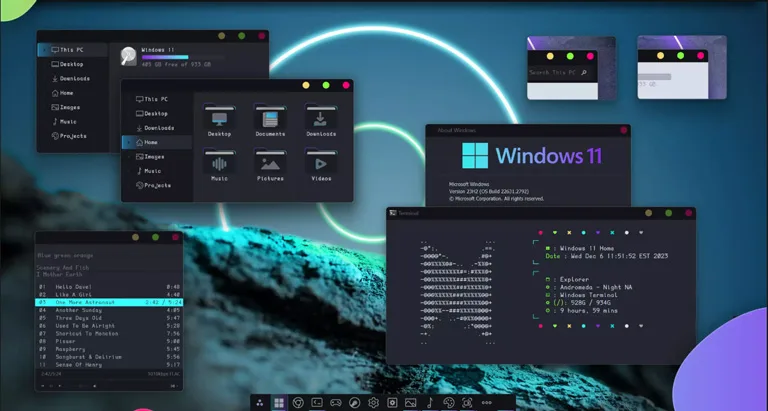
Task: Play track 06 Used To Be Alright
Action: pos(109,326)
